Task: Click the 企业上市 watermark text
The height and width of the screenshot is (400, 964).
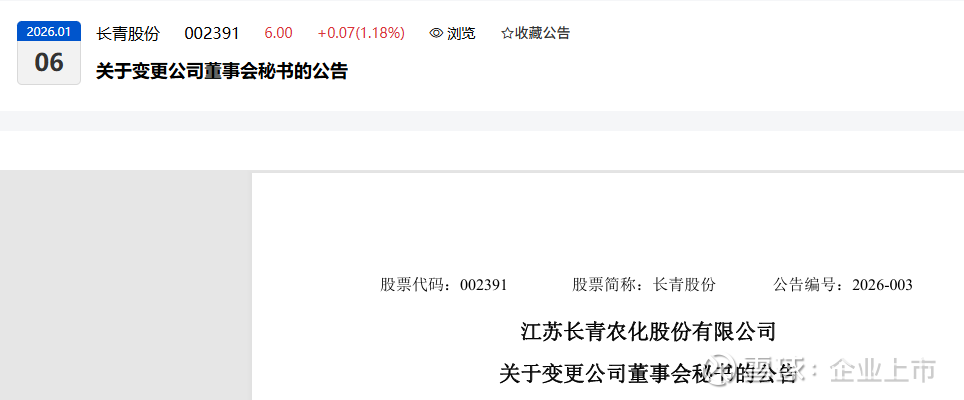Action: tap(883, 371)
